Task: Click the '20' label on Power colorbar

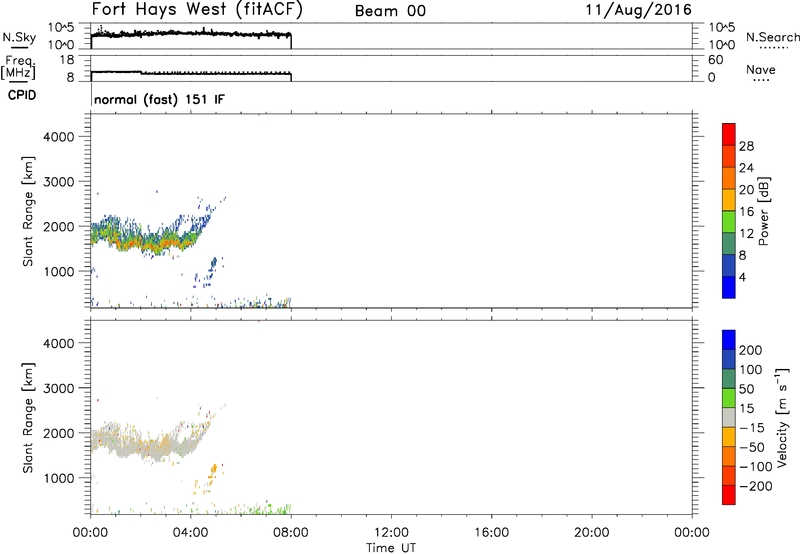Action: click(746, 190)
